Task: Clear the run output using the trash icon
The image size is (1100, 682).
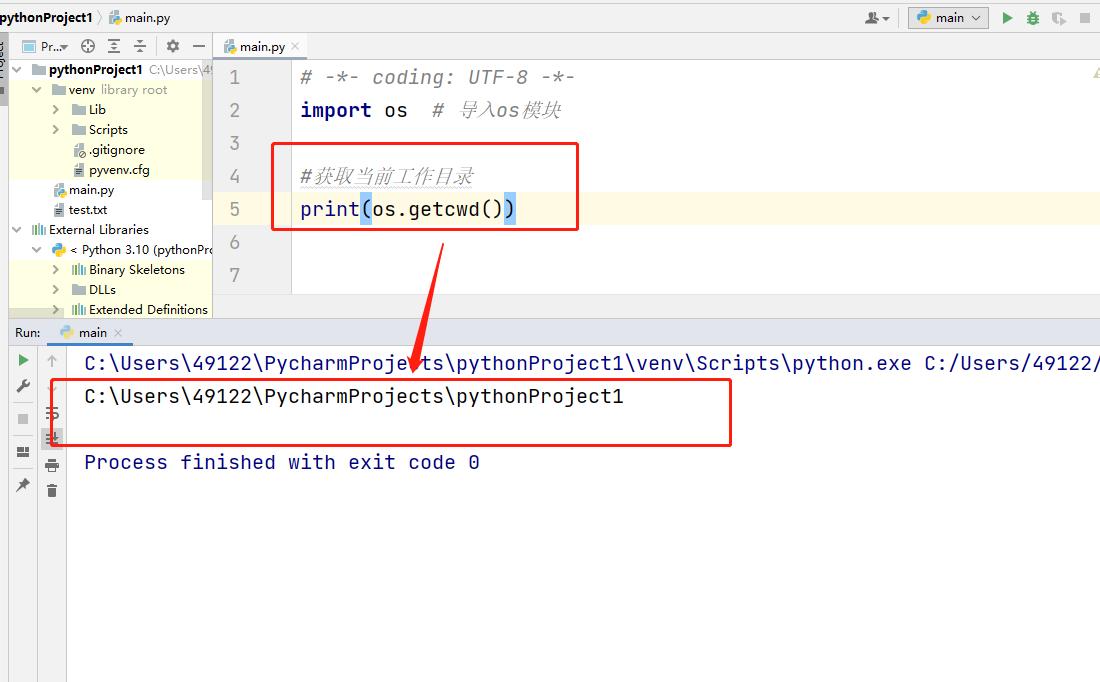Action: (51, 489)
